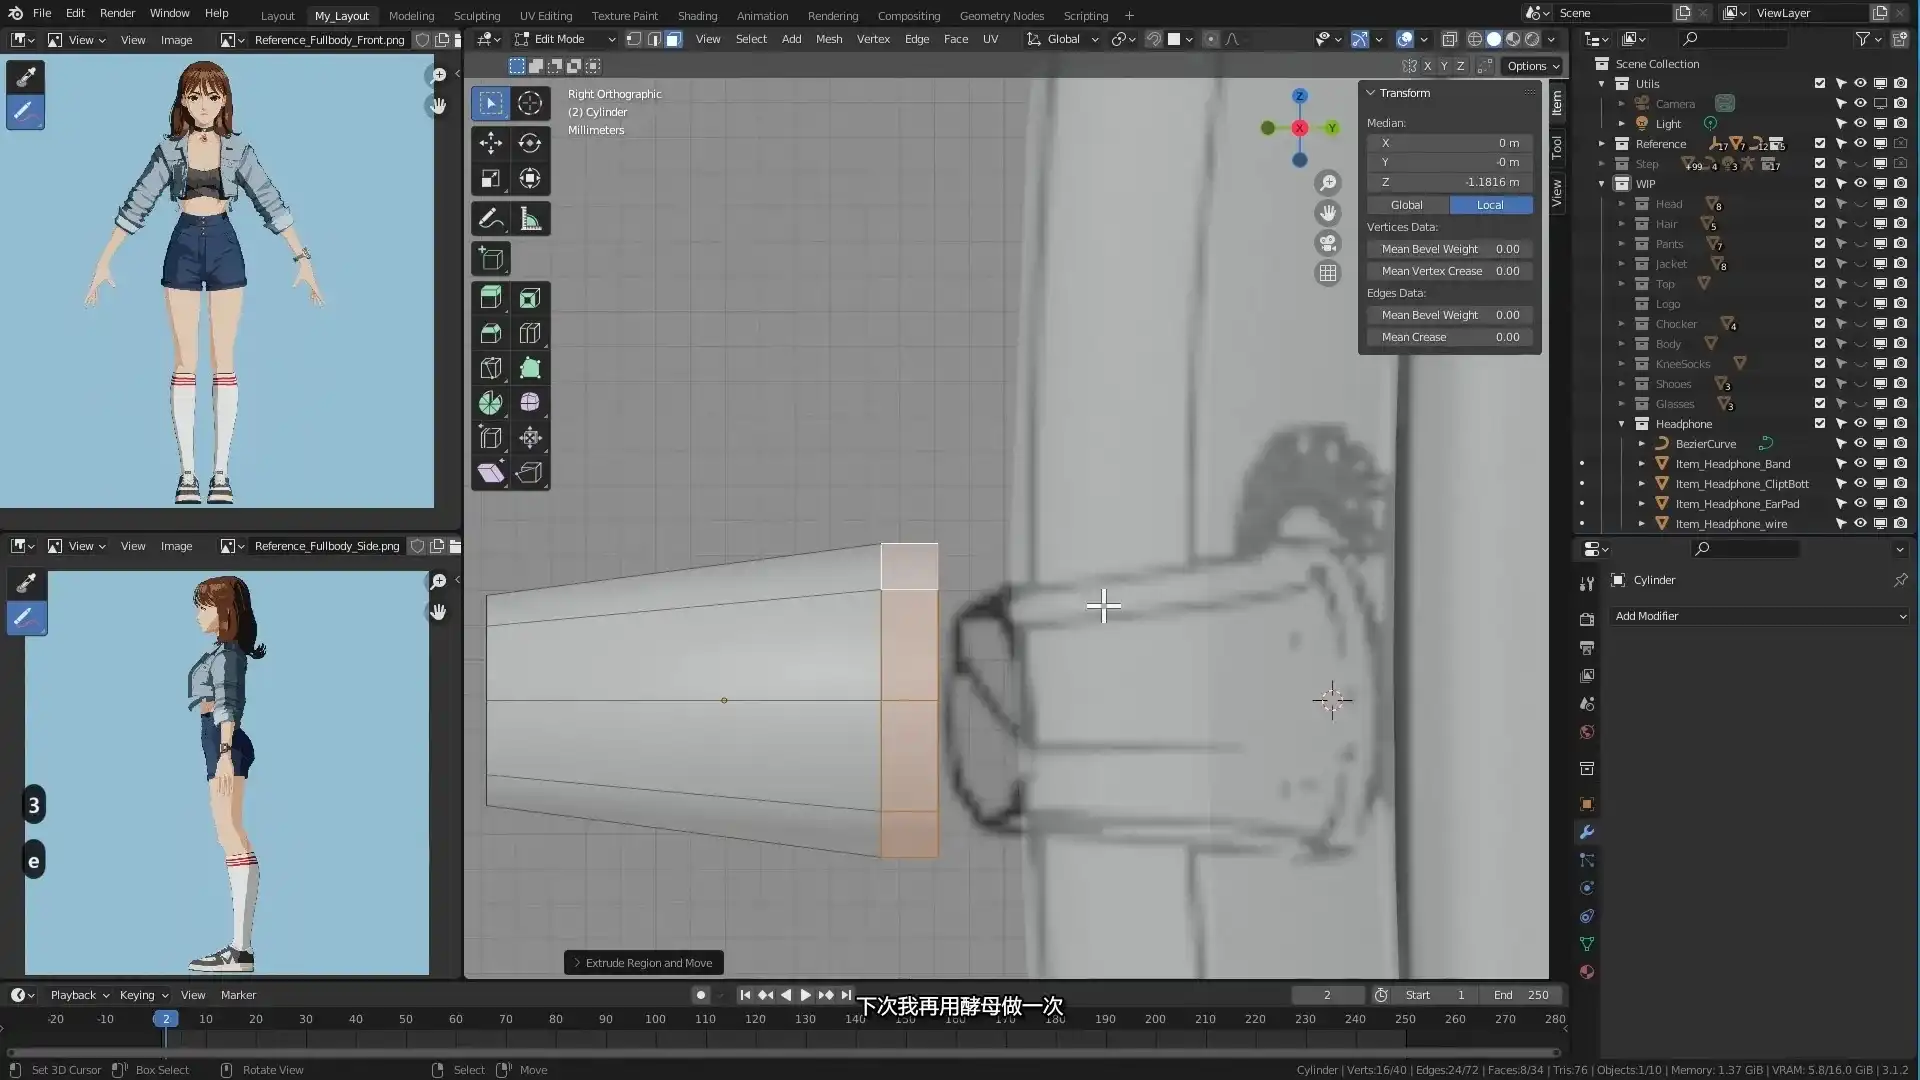1920x1080 pixels.
Task: Toggle camera view in viewport gizmo
Action: [x=1328, y=243]
